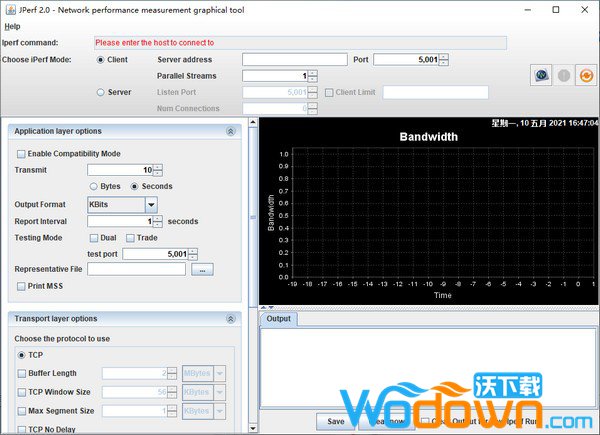This screenshot has width=600, height=435.
Task: Click the Stop iPerf circle icon
Action: coord(563,75)
